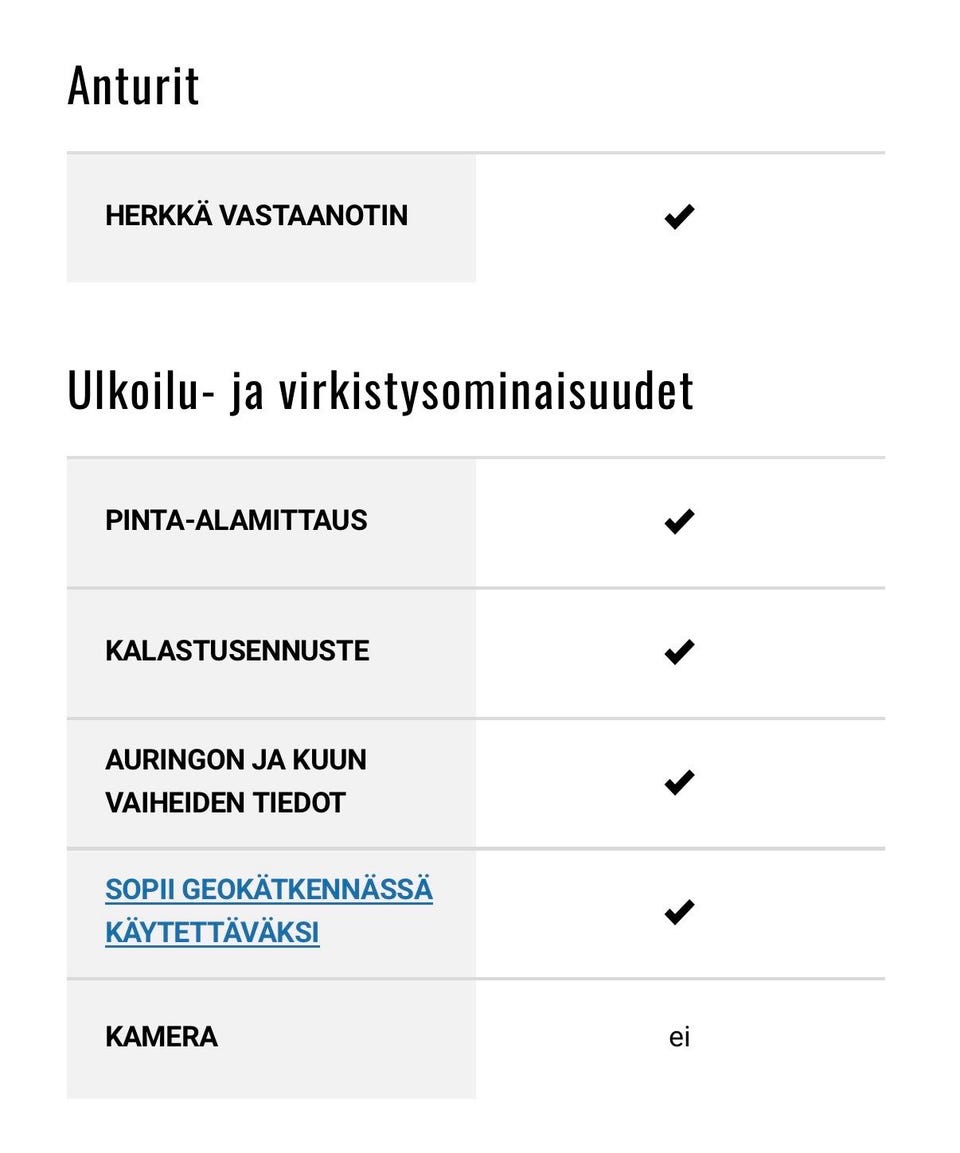Image resolution: width=960 pixels, height=1153 pixels.
Task: Click the 'ei' value for Kamera
Action: tap(679, 1038)
